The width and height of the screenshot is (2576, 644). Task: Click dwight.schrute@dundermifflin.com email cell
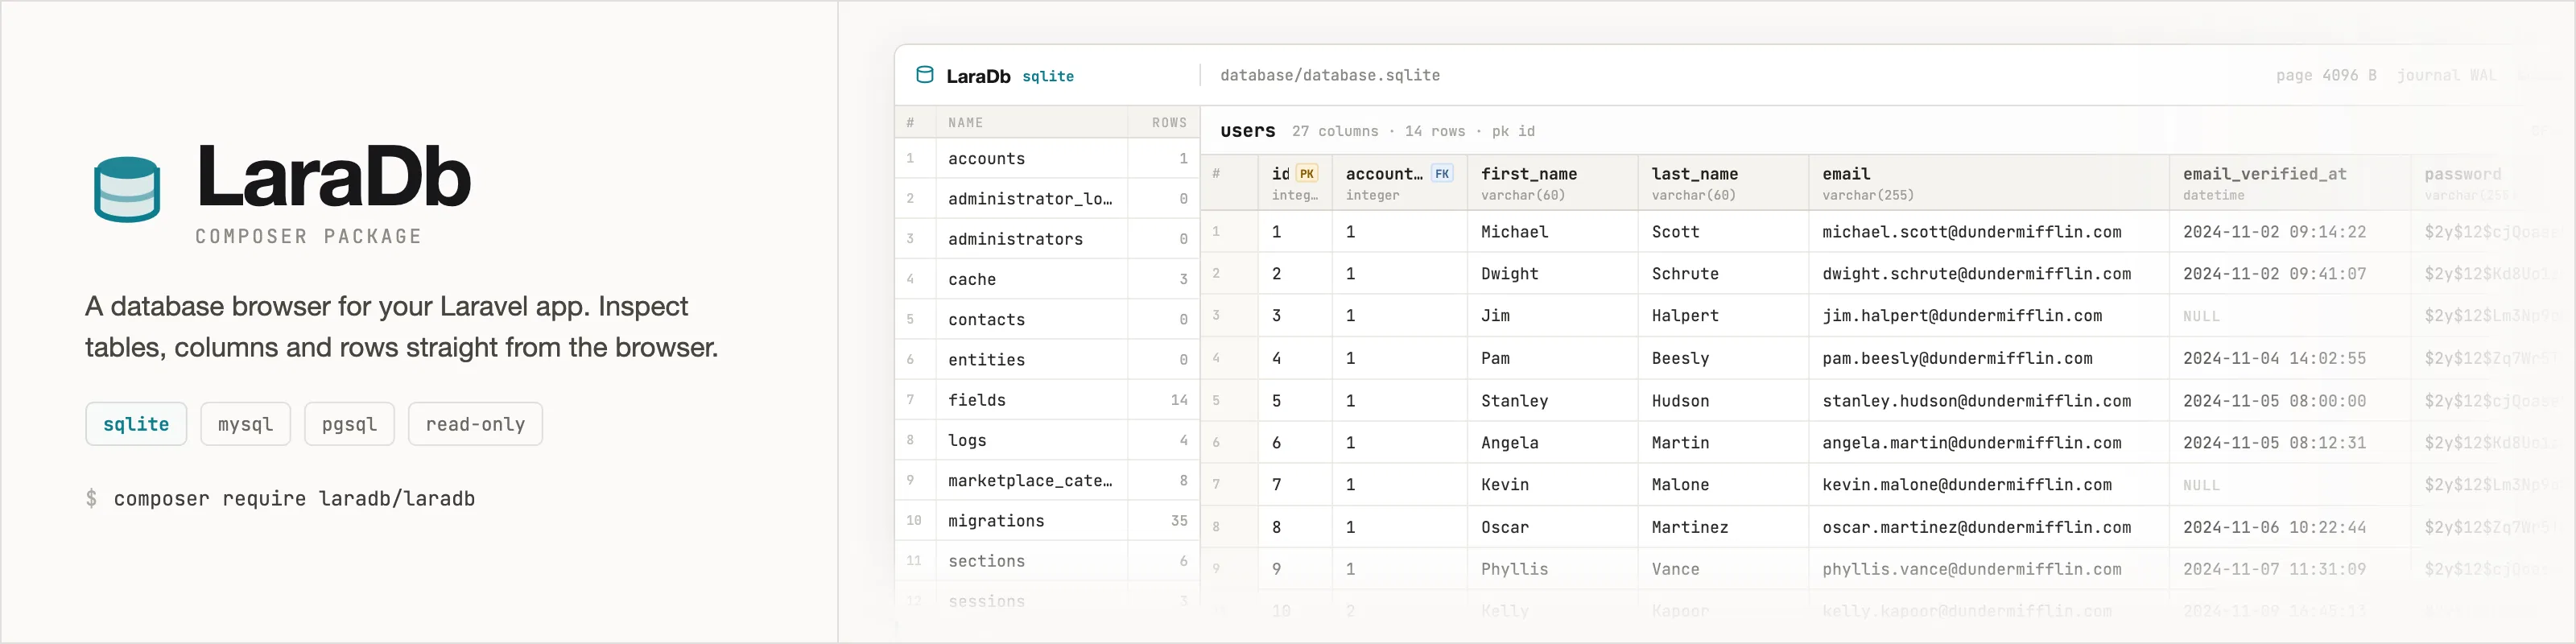pos(1989,274)
